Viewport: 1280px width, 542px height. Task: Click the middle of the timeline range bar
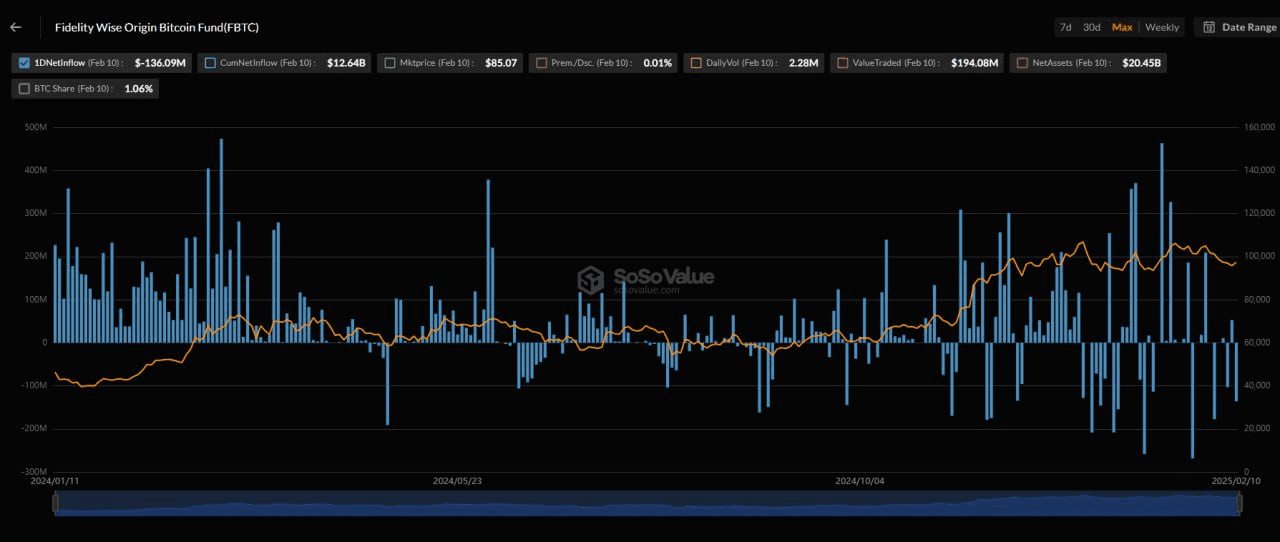coord(647,503)
